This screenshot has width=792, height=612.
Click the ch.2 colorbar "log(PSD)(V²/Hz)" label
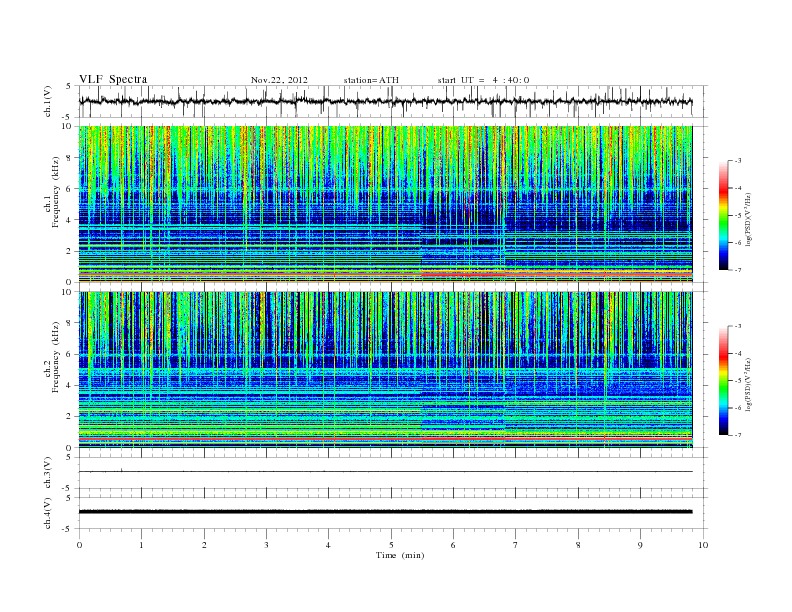[x=748, y=384]
